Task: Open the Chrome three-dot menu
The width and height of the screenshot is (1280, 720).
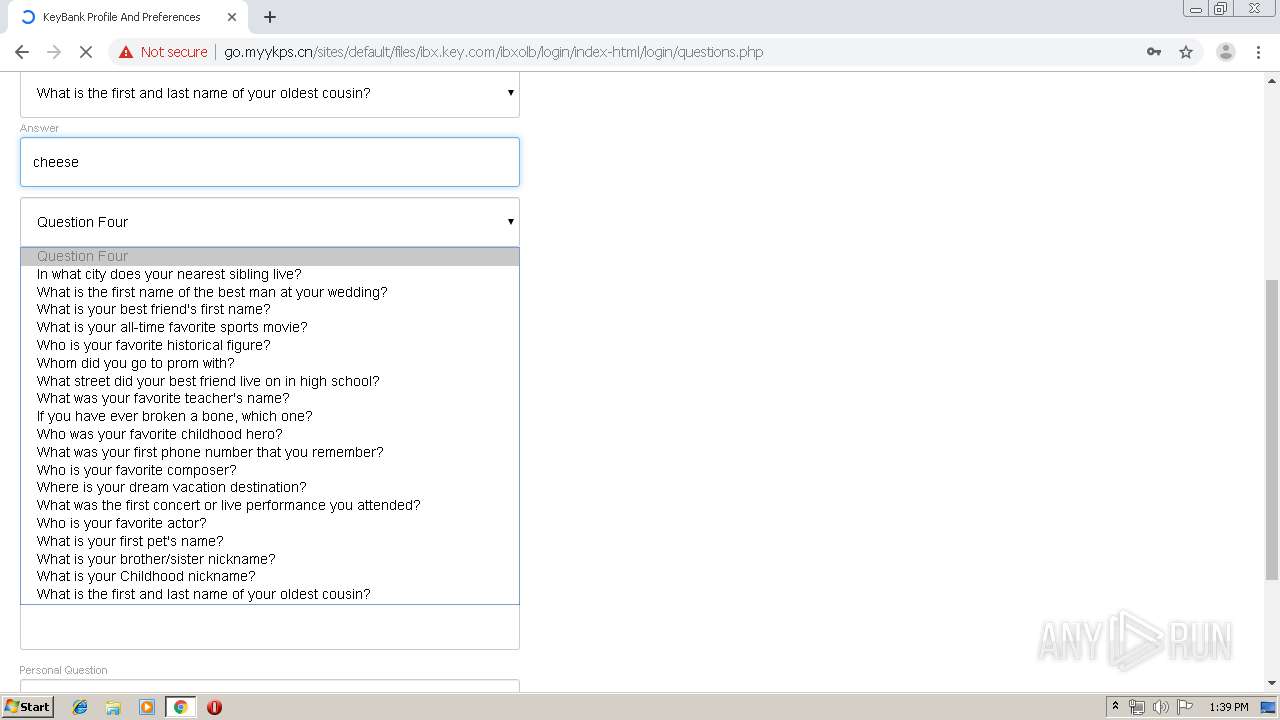Action: (1258, 52)
